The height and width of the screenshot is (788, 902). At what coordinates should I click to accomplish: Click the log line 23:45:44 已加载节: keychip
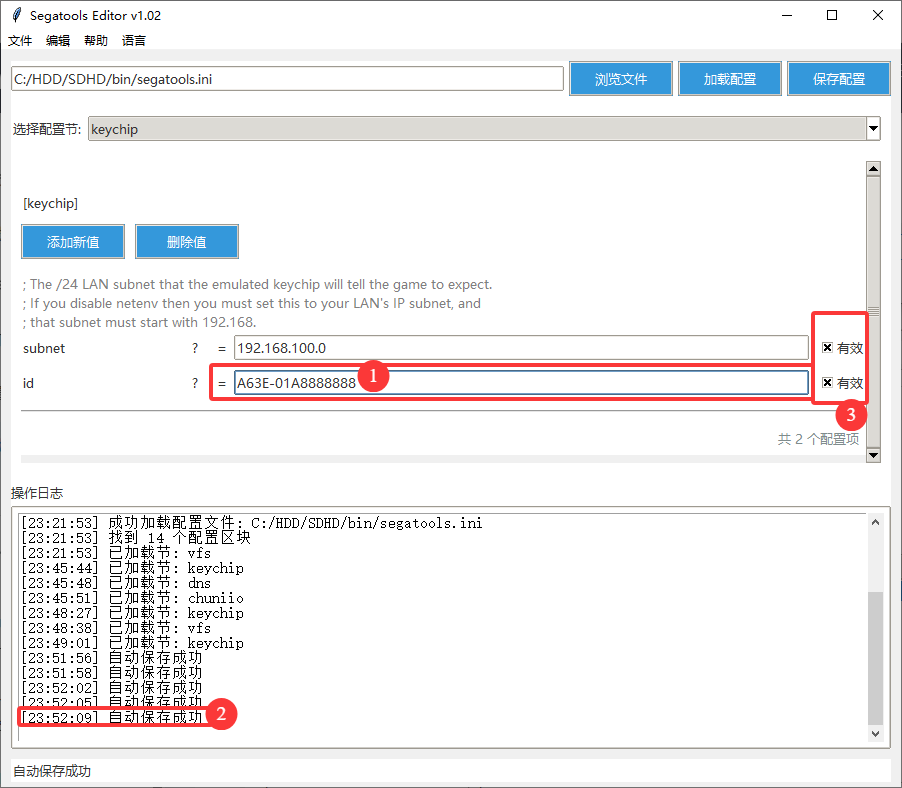coord(132,568)
